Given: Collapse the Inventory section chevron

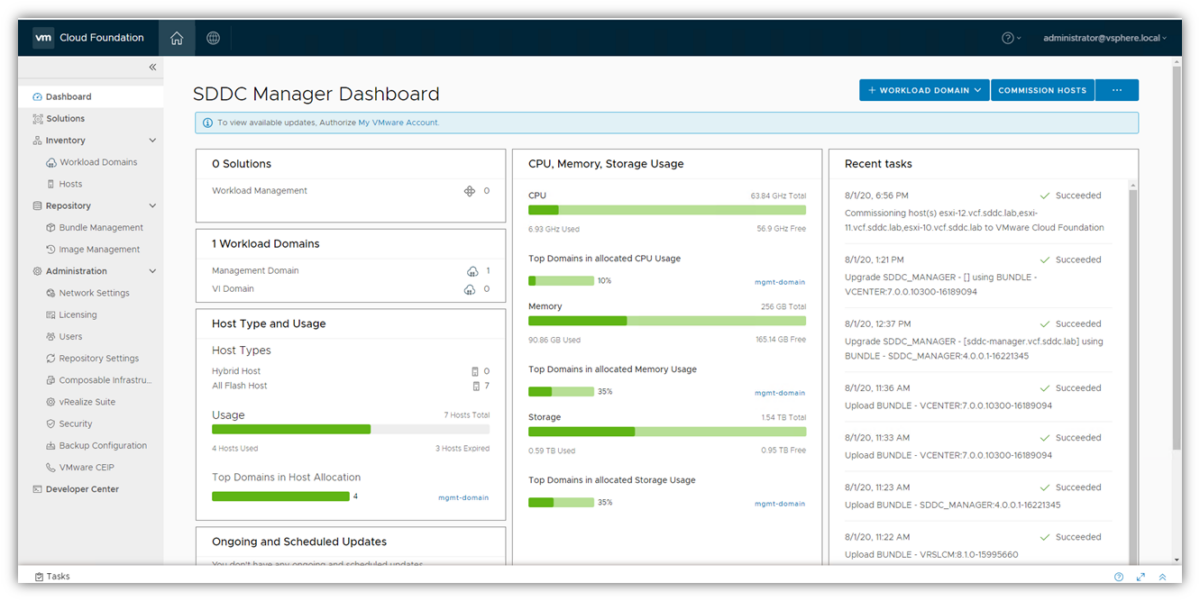Looking at the screenshot, I should point(153,141).
